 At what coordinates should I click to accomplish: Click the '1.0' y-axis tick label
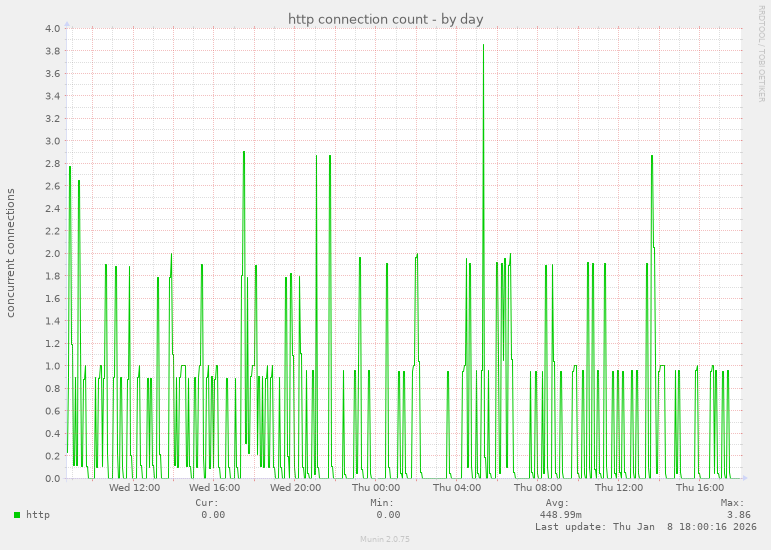53,366
